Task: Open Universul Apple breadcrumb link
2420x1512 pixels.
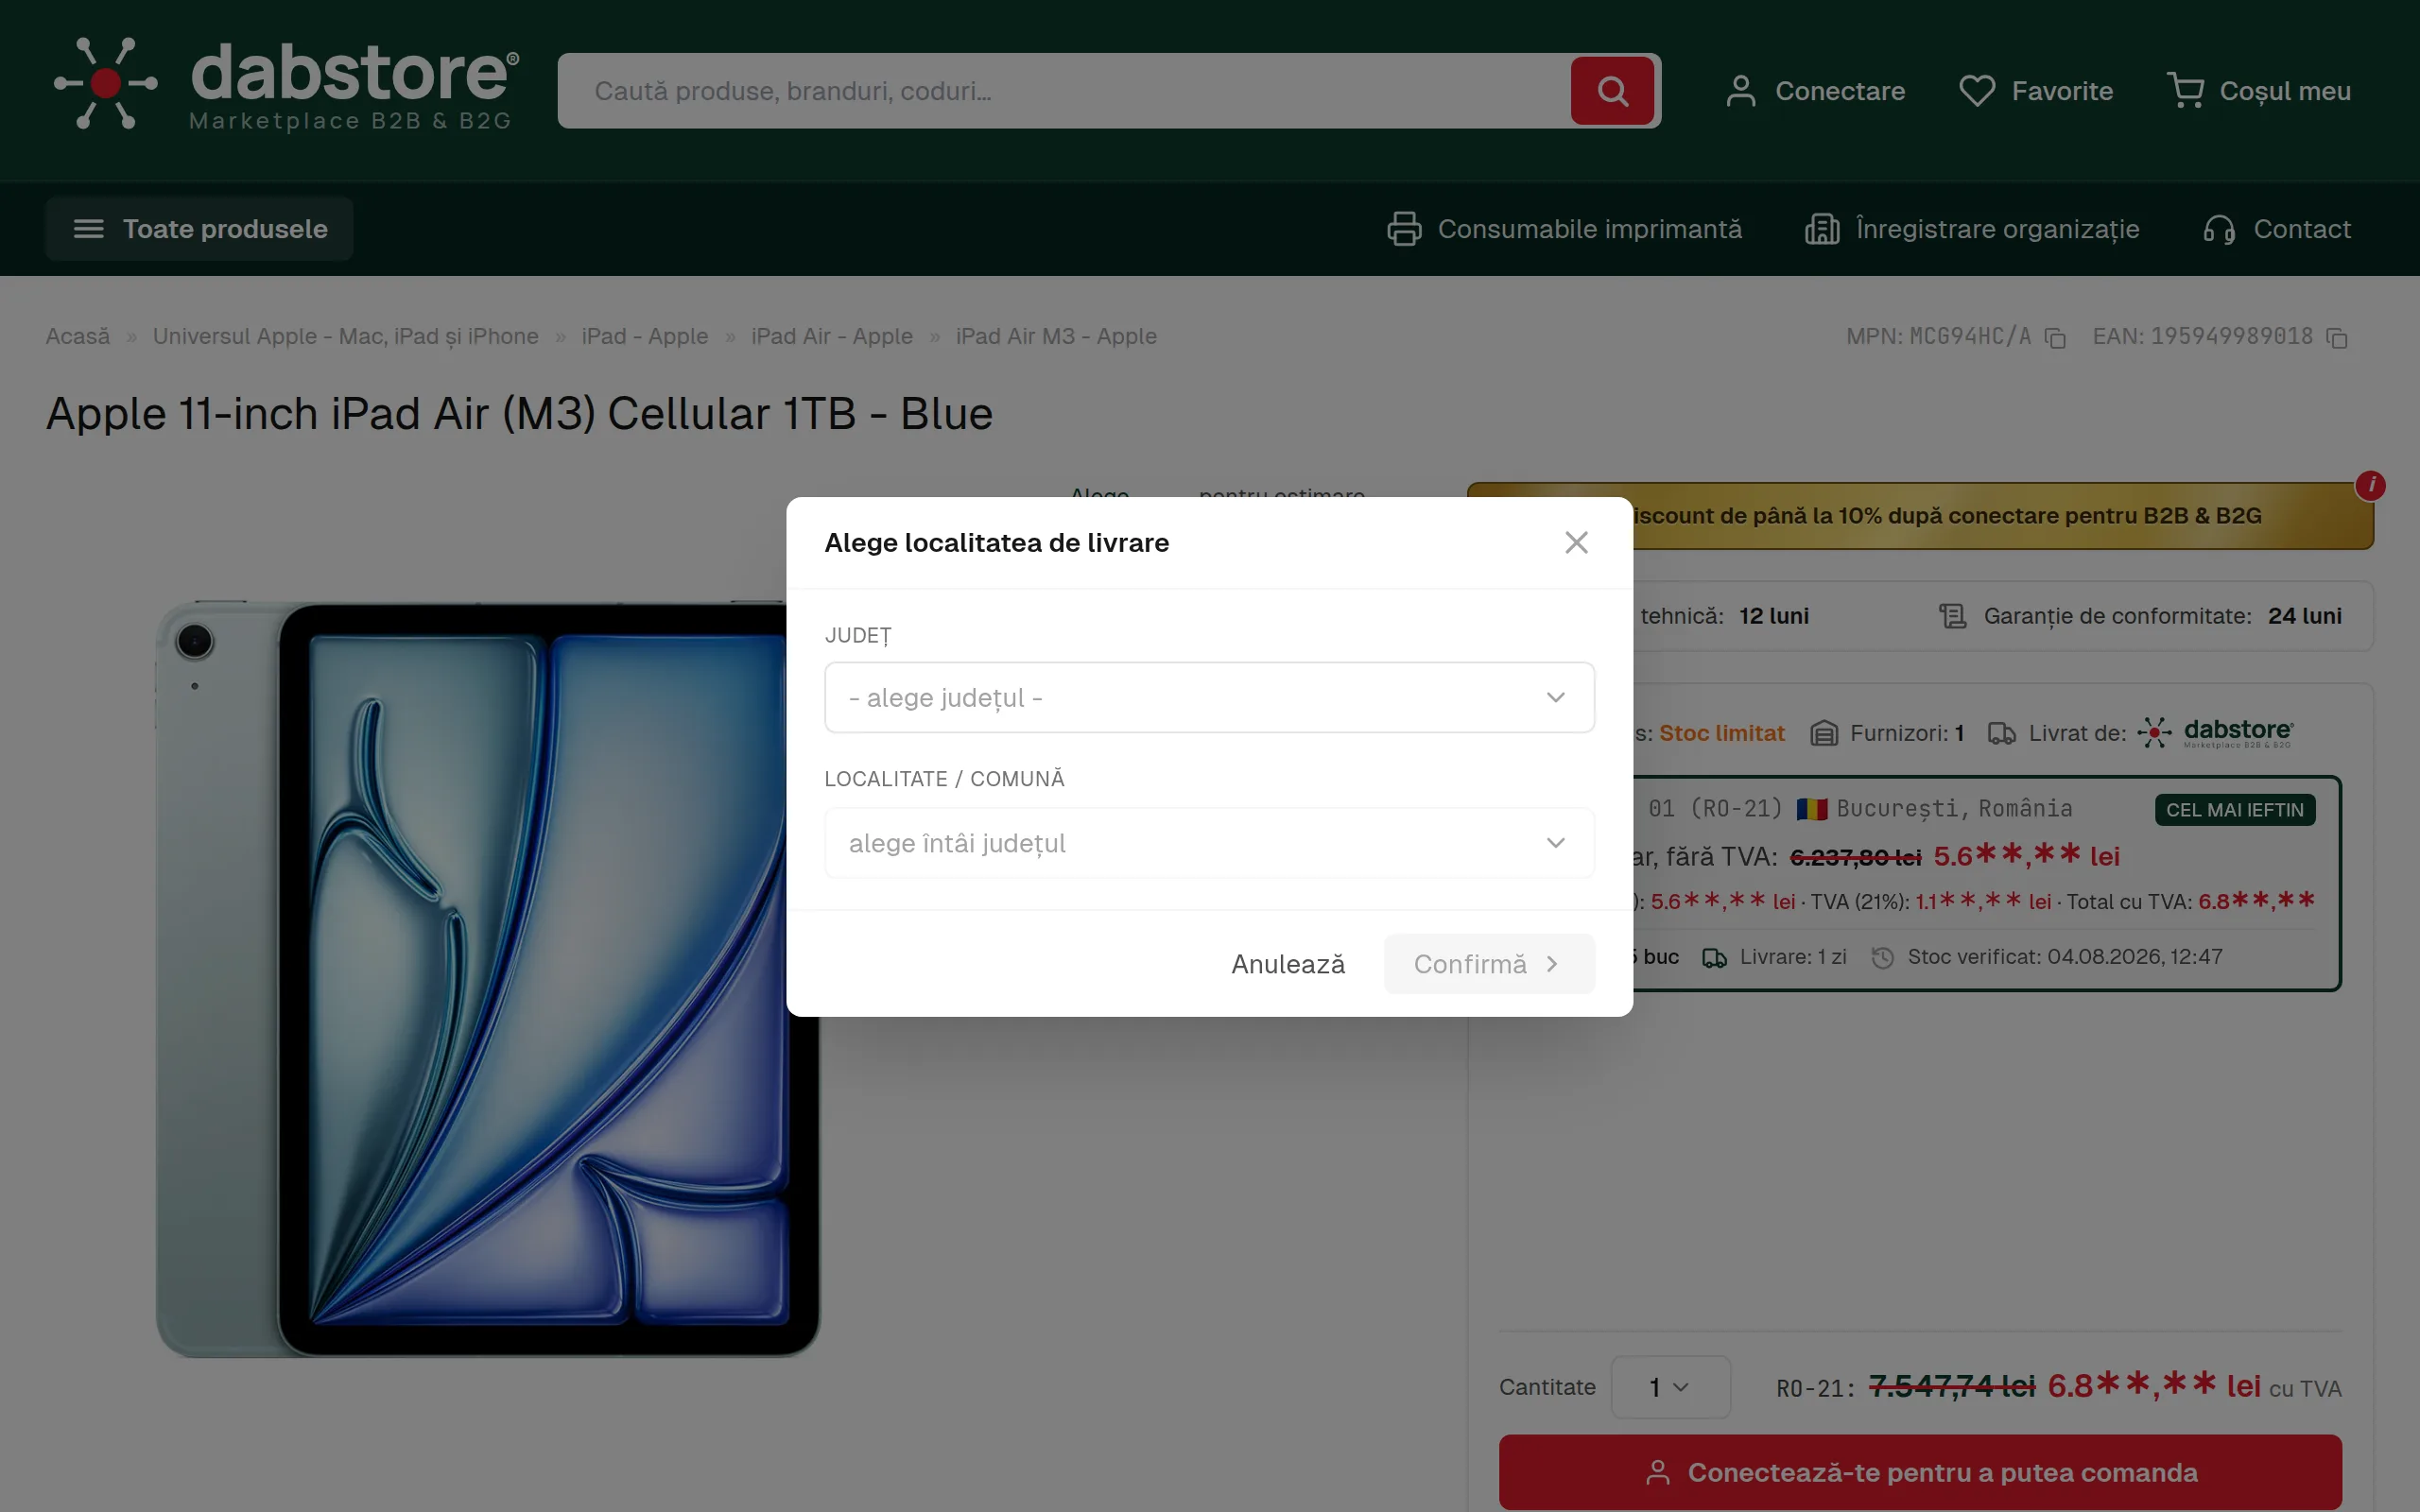Action: click(345, 336)
